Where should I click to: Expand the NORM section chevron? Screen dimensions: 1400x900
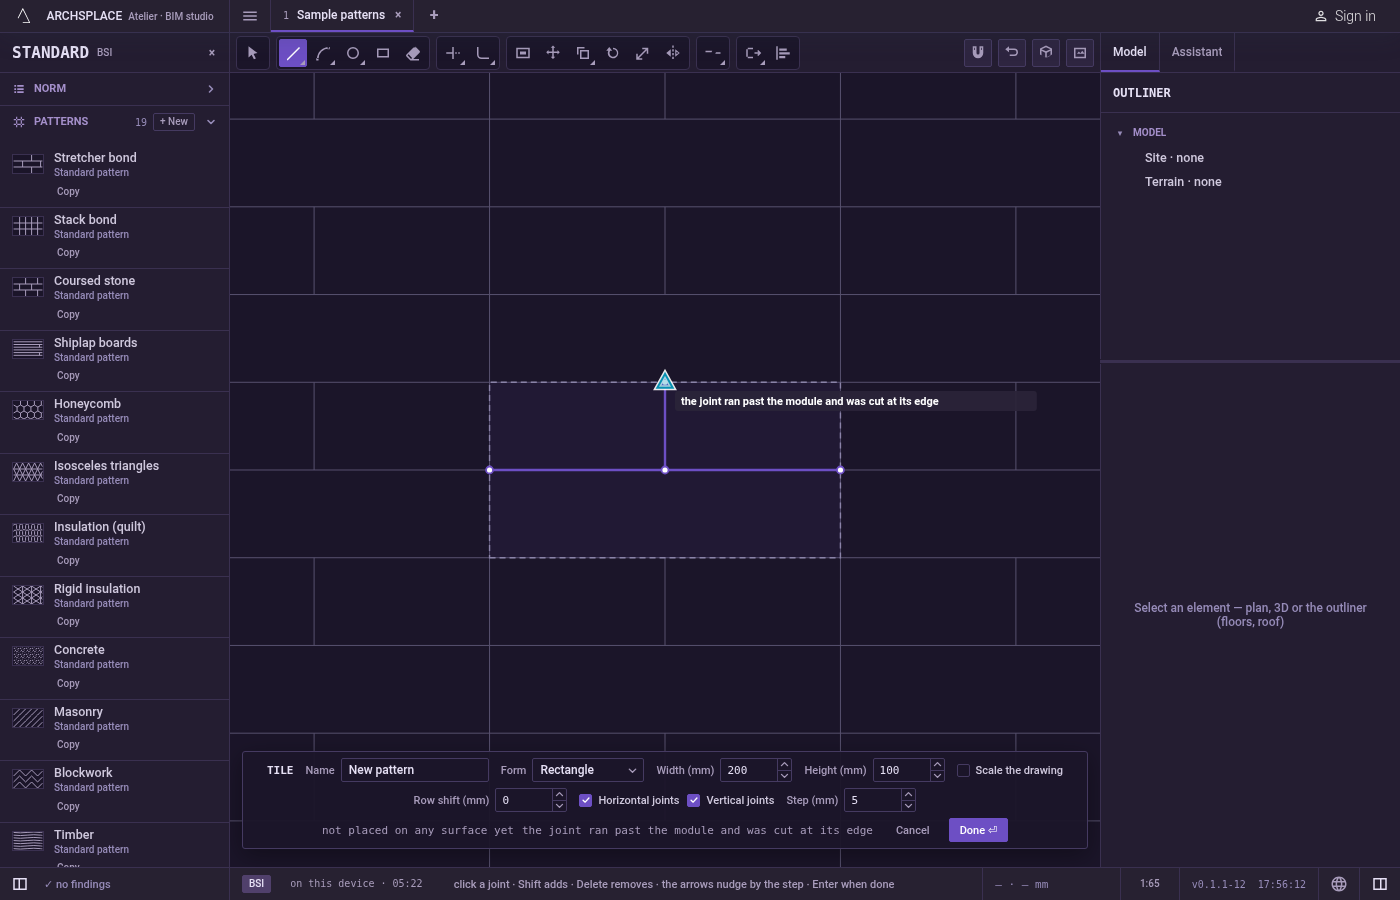(211, 89)
